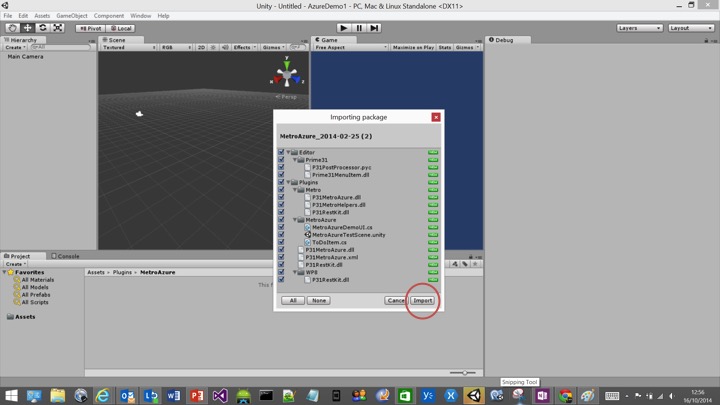Toggle Pivot handle position

(90, 28)
